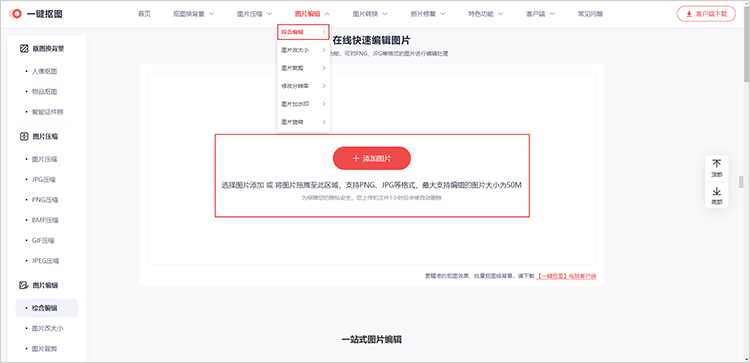Expand the 特色功能 top menu
The height and width of the screenshot is (363, 750).
tap(486, 14)
